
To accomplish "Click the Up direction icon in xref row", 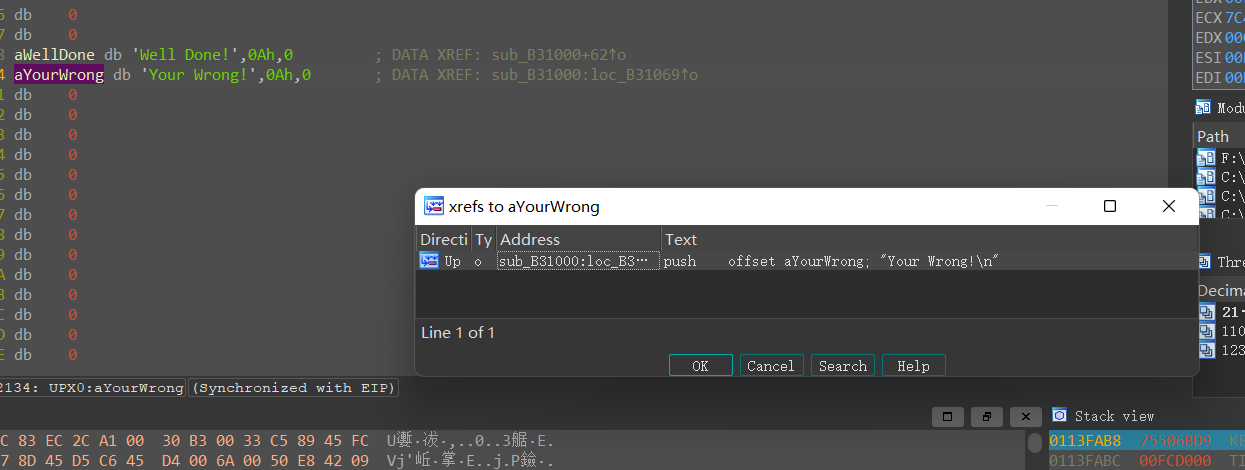I will [x=429, y=261].
